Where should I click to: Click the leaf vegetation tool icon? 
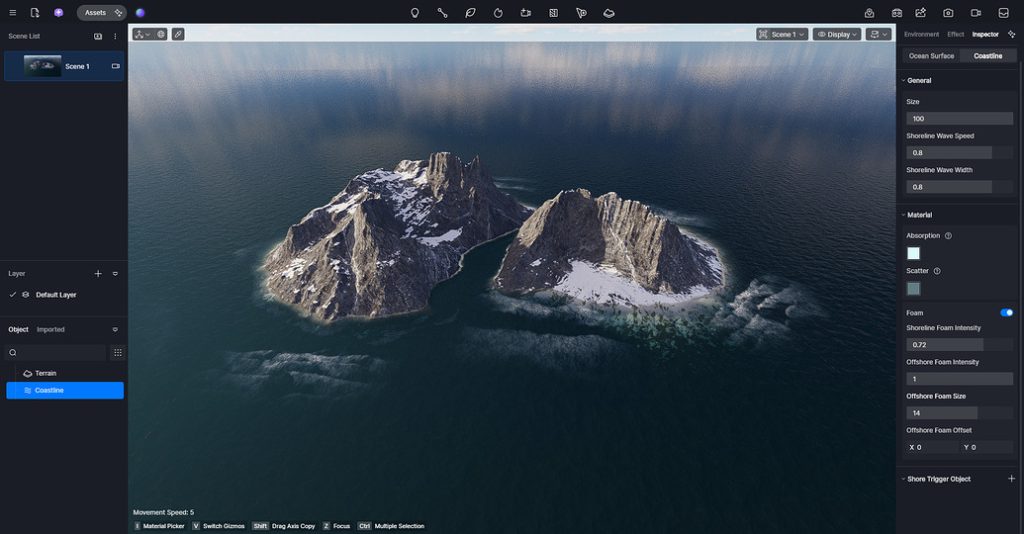(470, 13)
